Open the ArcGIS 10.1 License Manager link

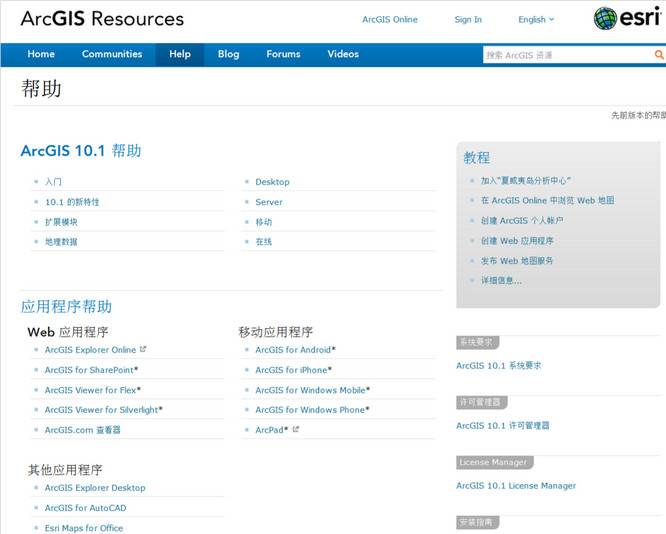pos(516,486)
